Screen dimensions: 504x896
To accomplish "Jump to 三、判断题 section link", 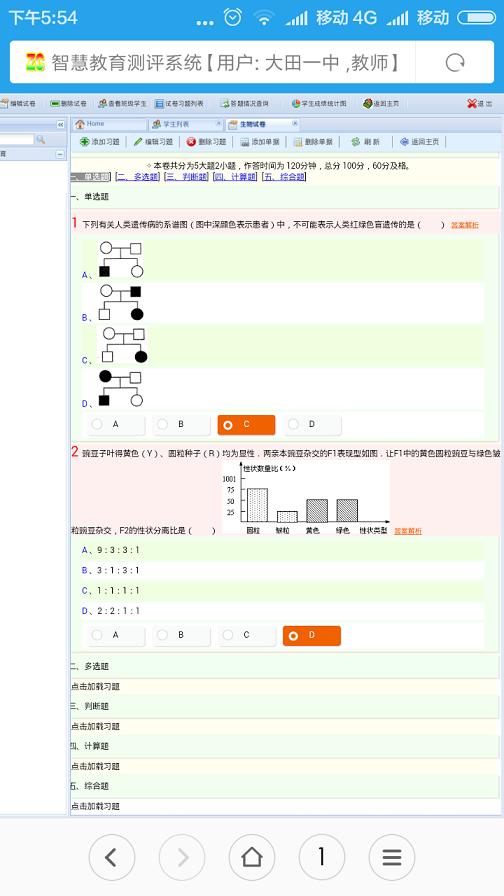I will point(186,177).
